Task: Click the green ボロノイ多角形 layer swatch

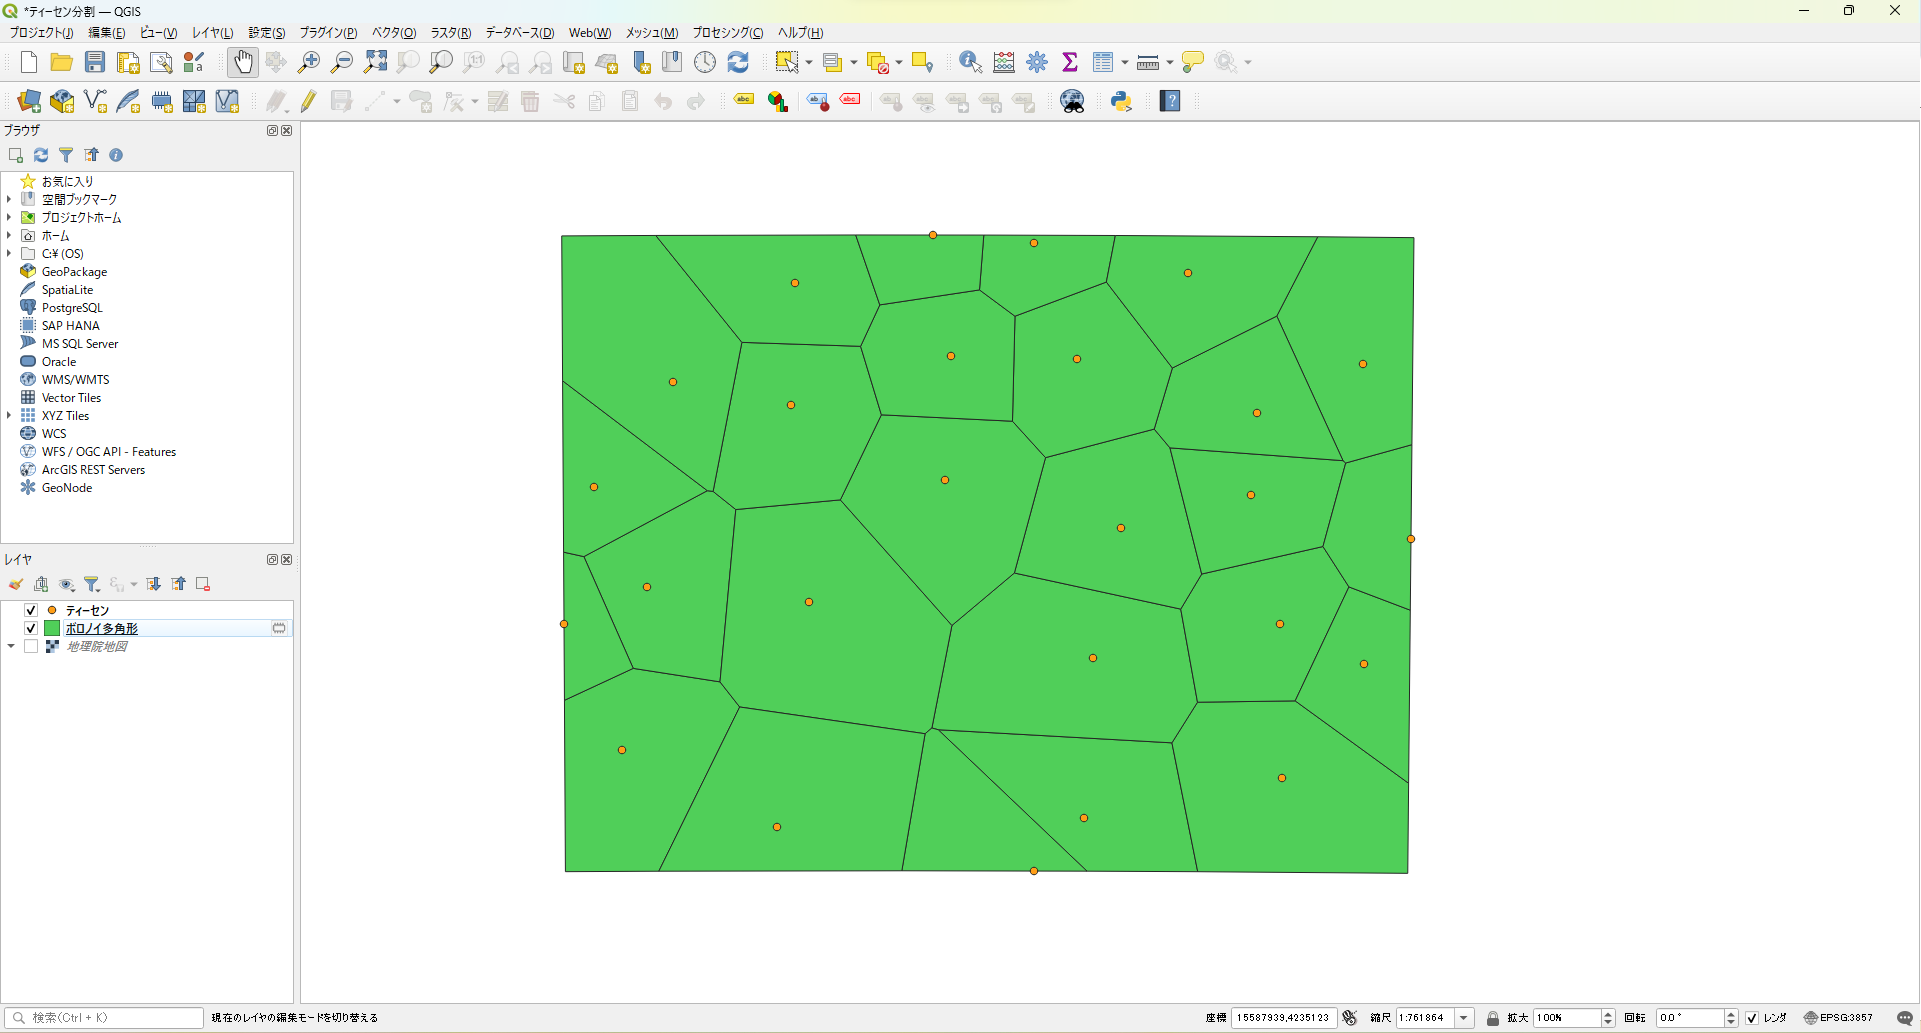Action: pyautogui.click(x=52, y=628)
